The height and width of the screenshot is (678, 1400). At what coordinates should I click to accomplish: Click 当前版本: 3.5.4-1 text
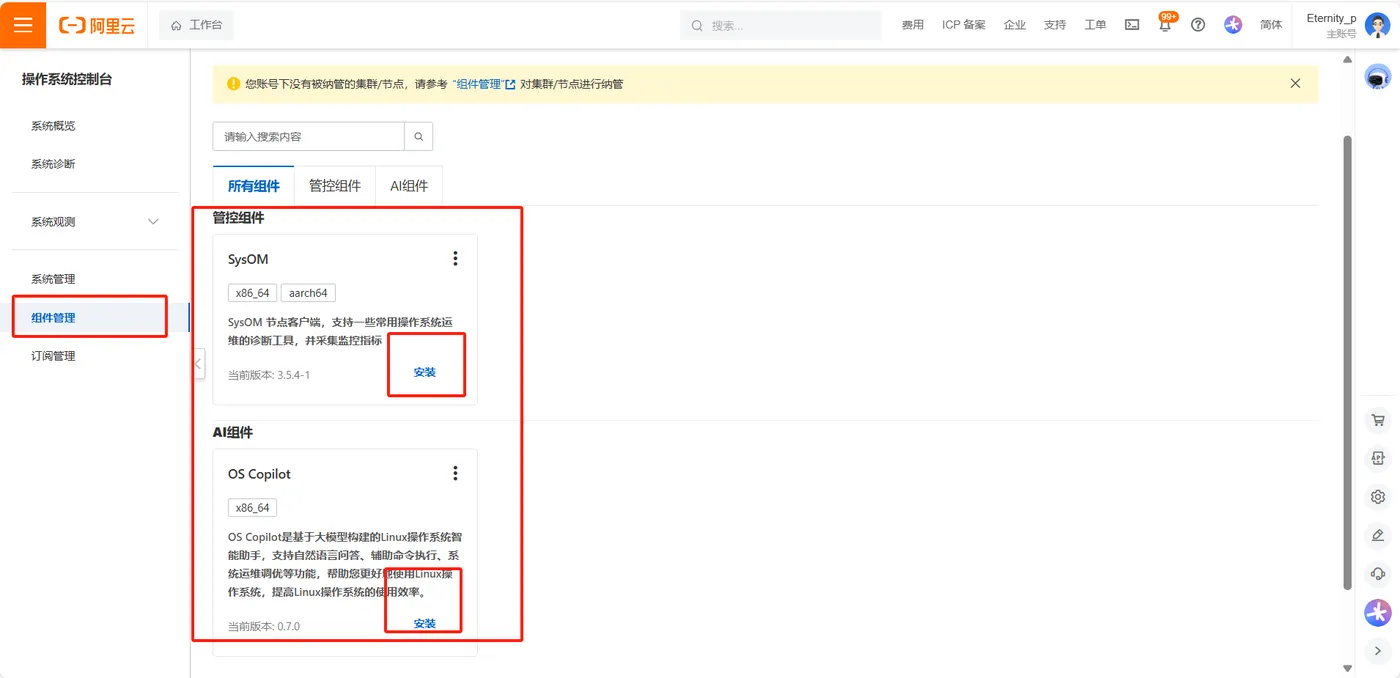(269, 375)
